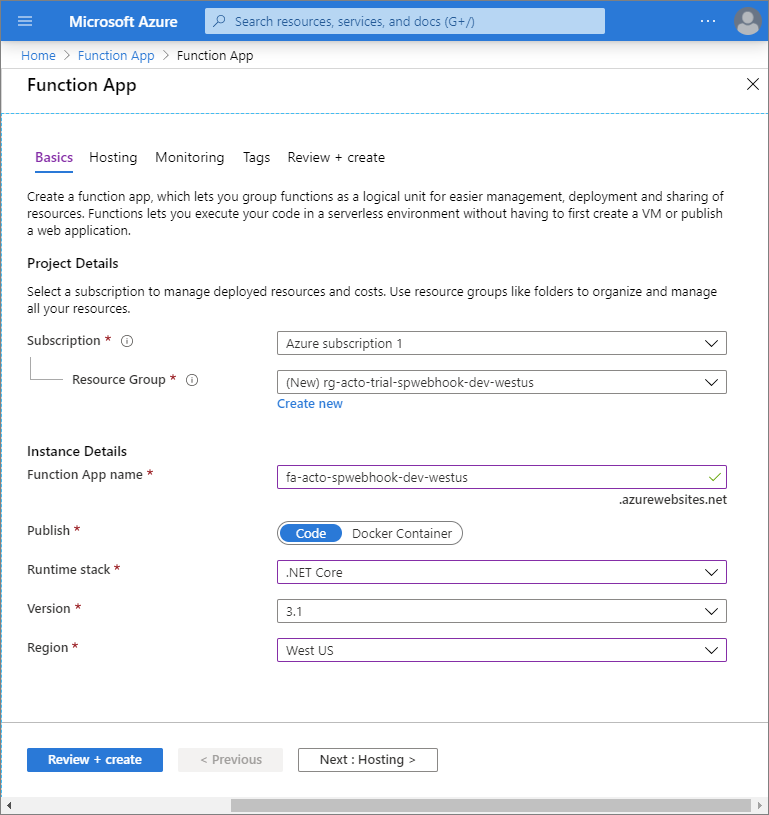The height and width of the screenshot is (815, 769).
Task: Open the Runtime stack dropdown
Action: tap(502, 572)
